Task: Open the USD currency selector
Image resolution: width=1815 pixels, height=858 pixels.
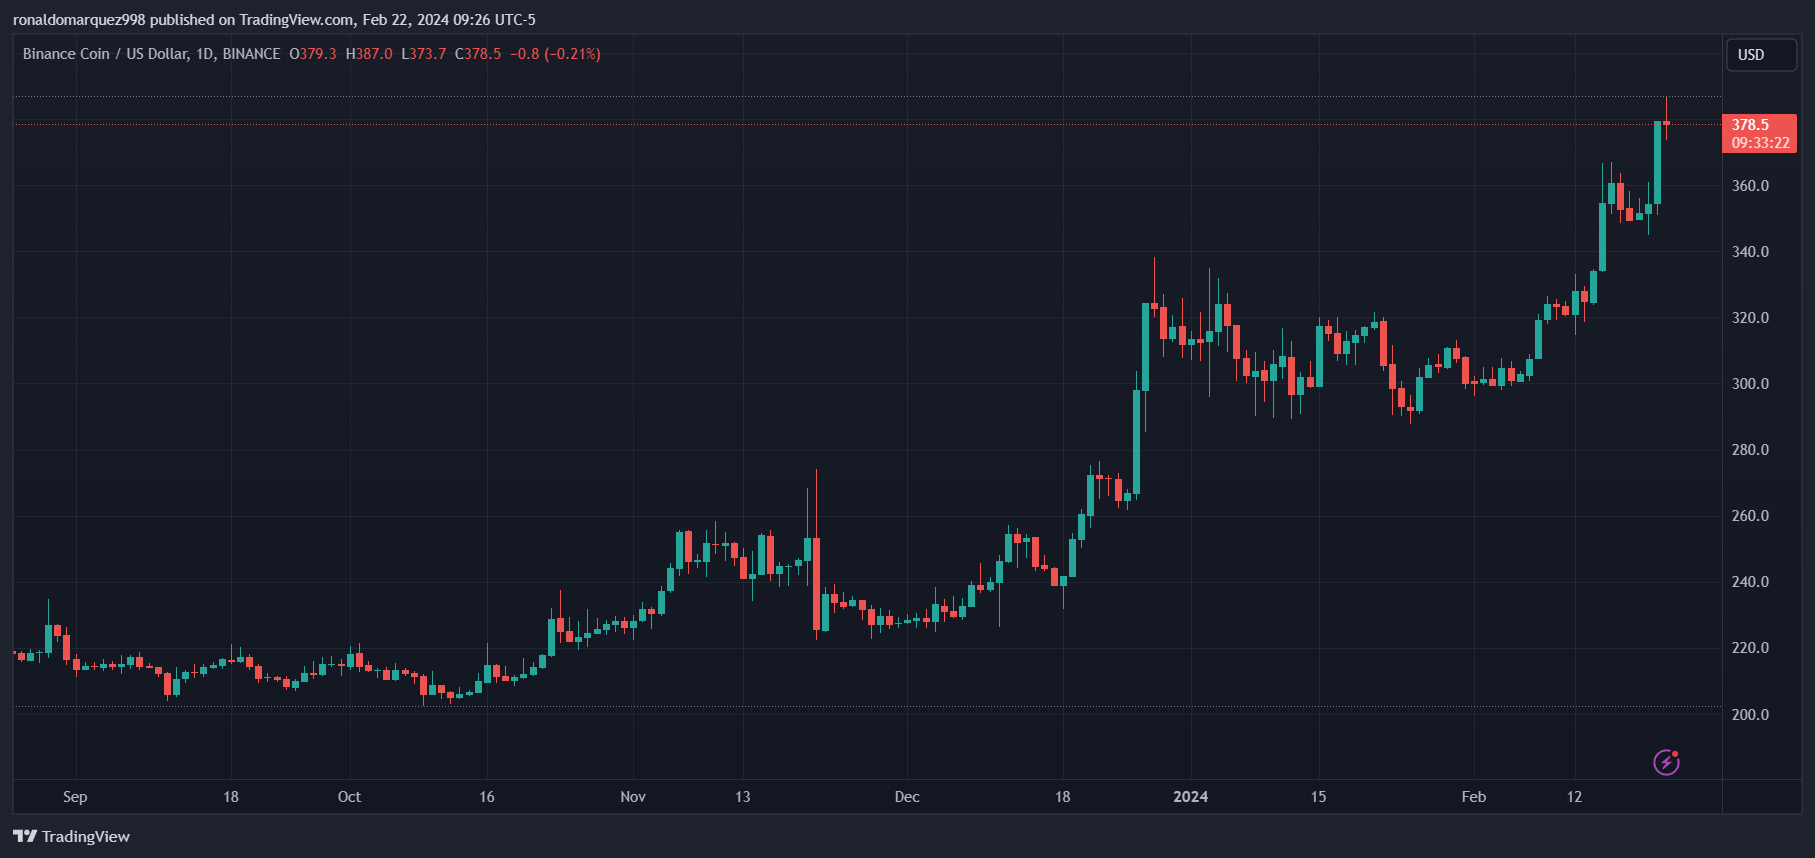Action: 1761,55
